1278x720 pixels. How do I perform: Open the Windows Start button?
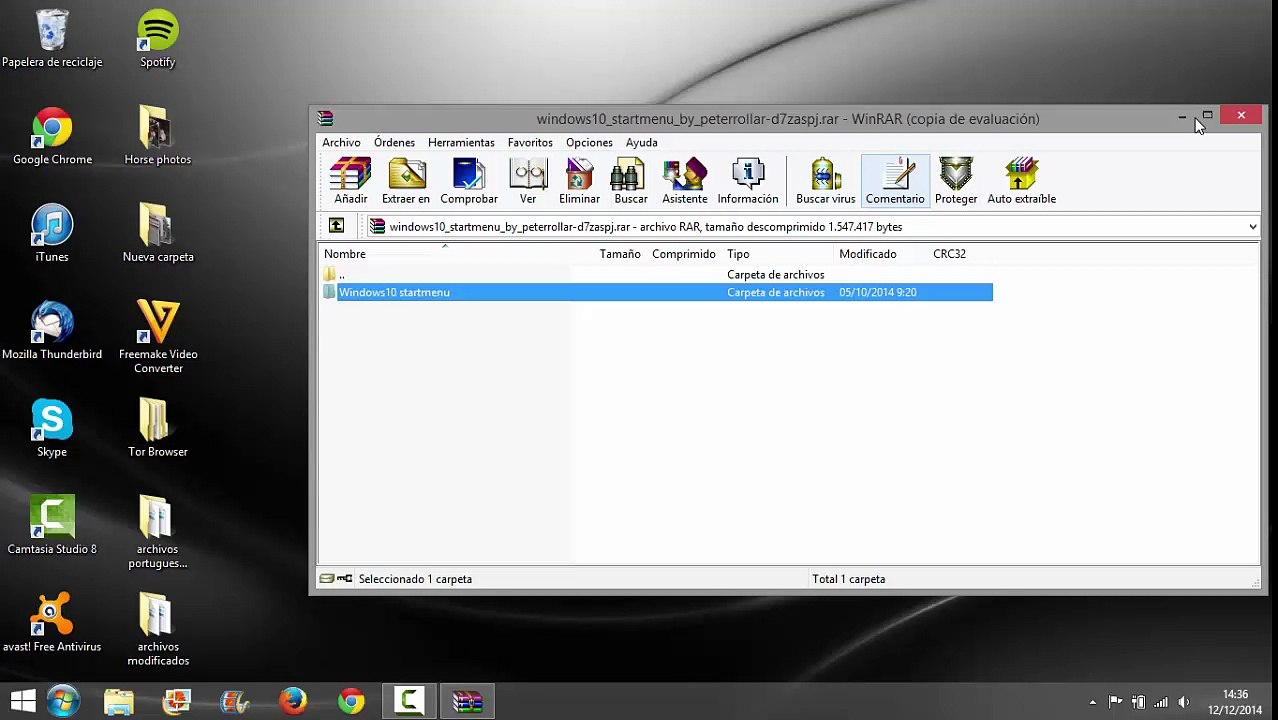point(22,701)
